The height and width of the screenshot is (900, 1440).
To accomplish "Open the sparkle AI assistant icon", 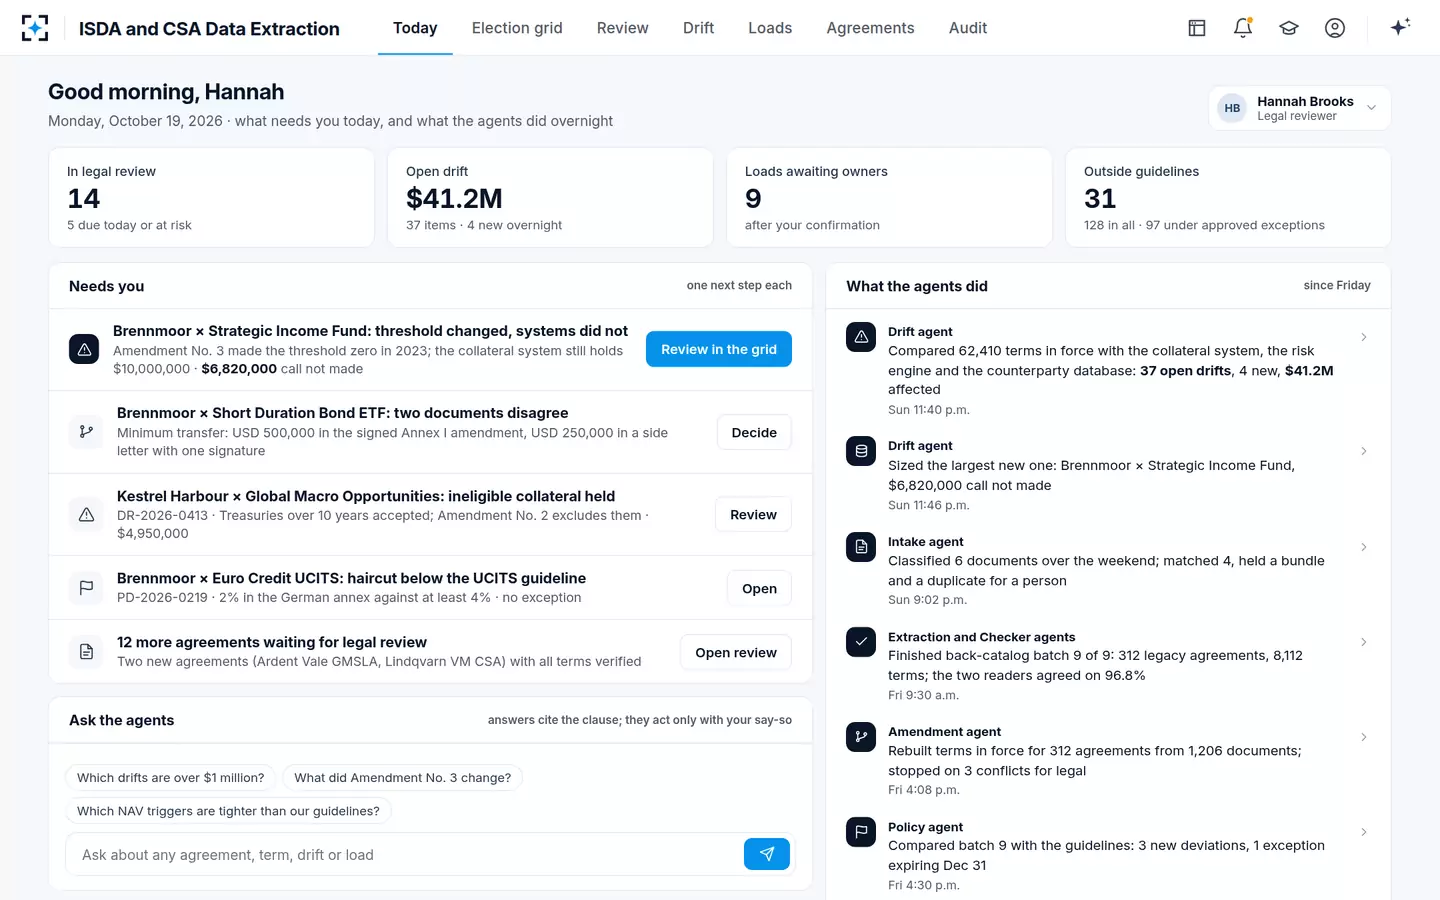I will (1400, 27).
